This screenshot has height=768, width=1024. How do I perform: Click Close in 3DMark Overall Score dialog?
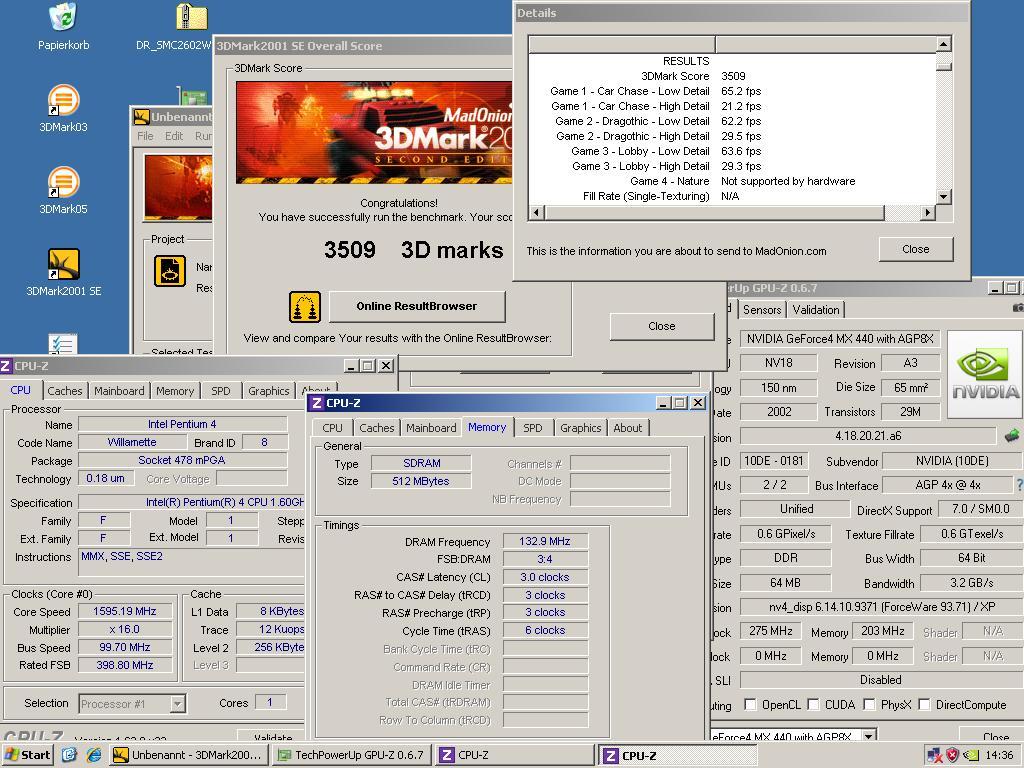(x=662, y=326)
